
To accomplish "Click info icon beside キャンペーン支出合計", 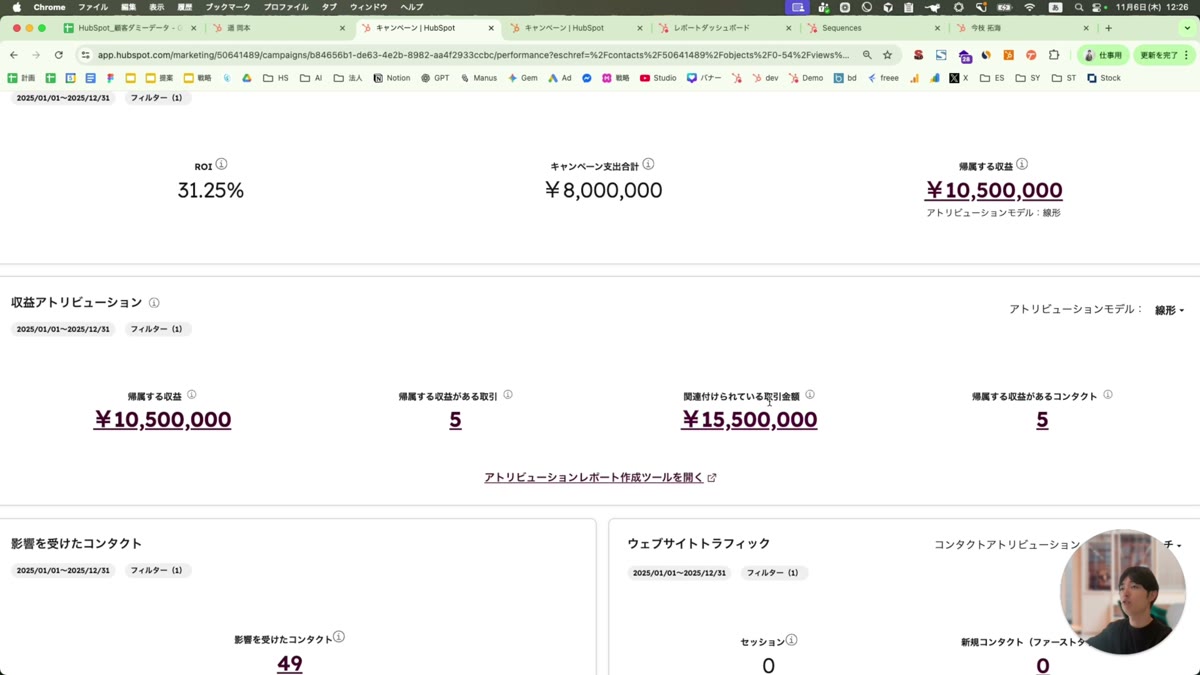I will (x=648, y=165).
